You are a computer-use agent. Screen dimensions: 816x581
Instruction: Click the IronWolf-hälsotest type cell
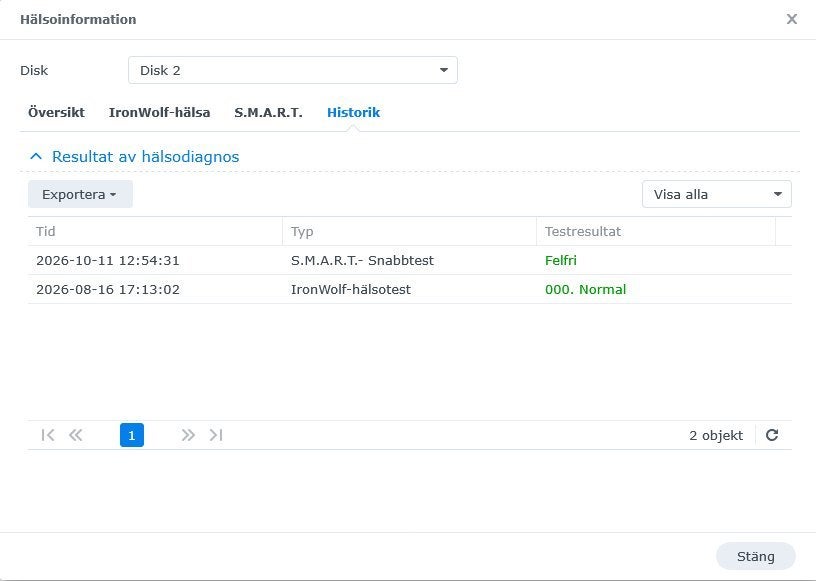click(x=351, y=289)
